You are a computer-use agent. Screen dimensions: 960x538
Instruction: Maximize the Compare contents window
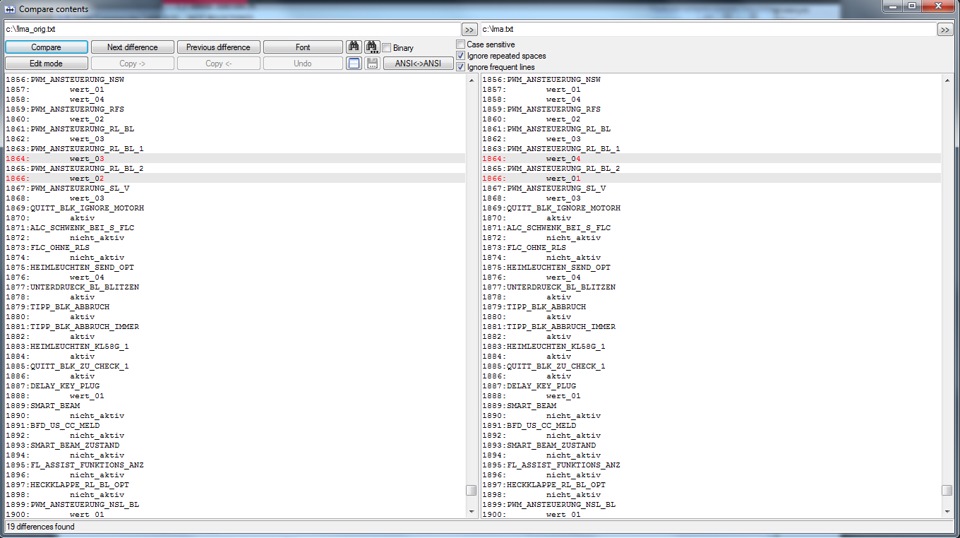click(x=912, y=6)
